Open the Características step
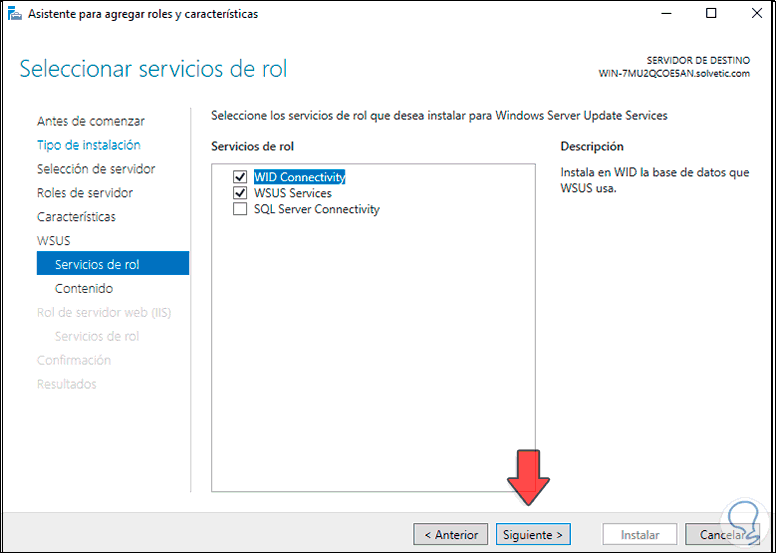This screenshot has height=553, width=776. click(x=76, y=217)
